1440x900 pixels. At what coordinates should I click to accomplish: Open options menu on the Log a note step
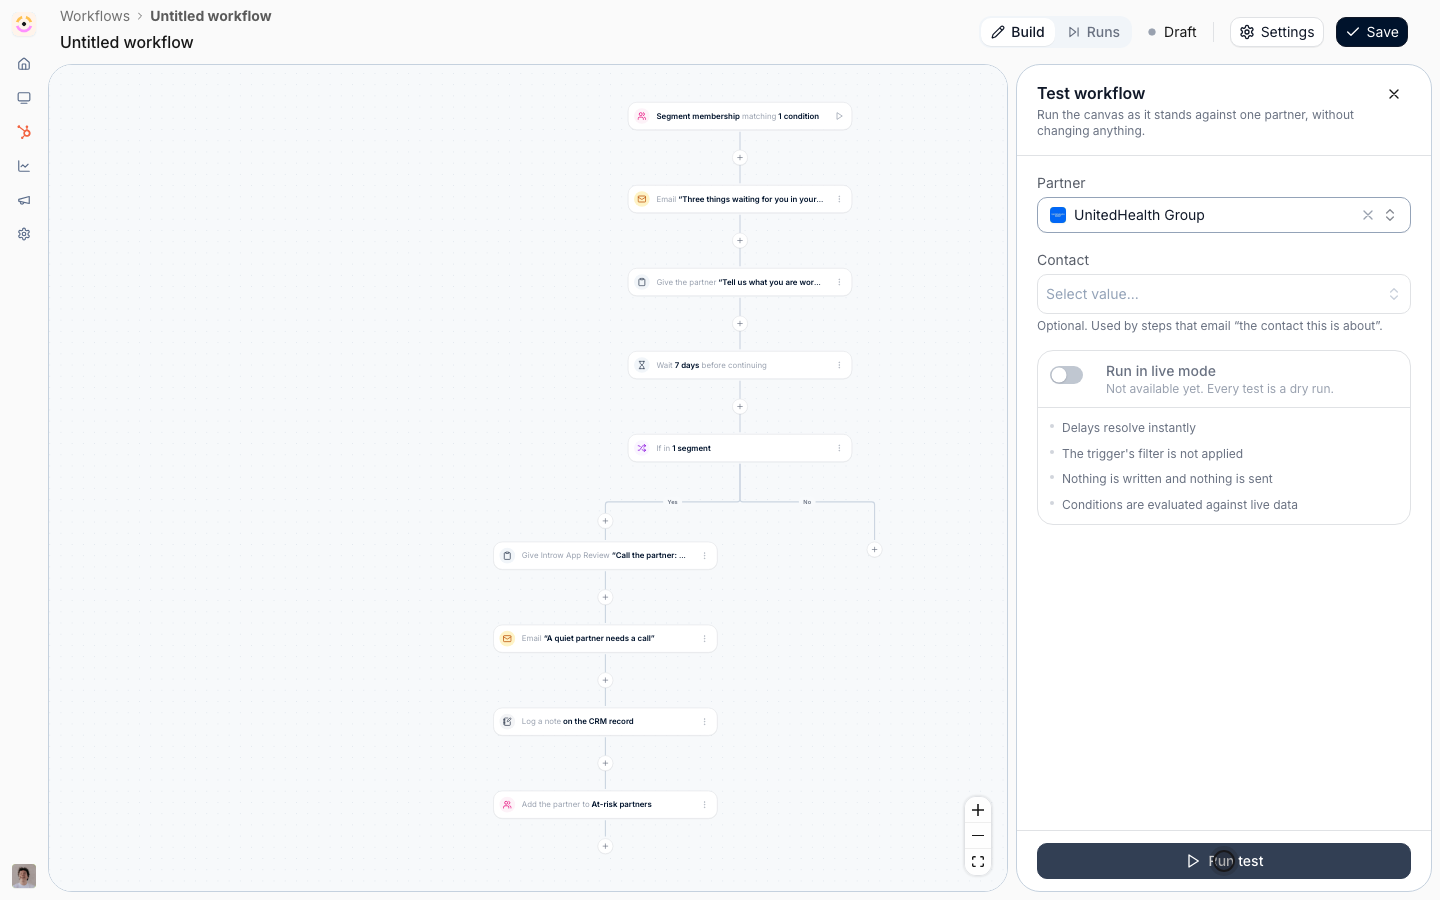coord(704,721)
